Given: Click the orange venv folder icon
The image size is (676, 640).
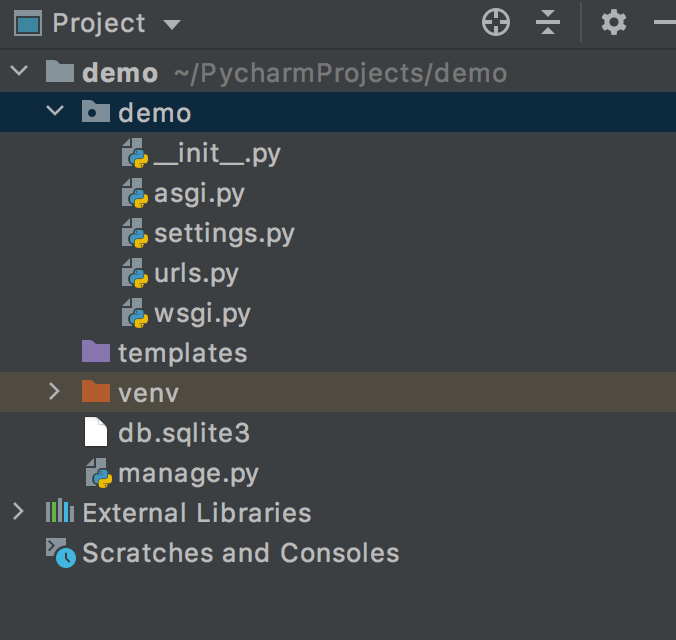Looking at the screenshot, I should click(96, 392).
